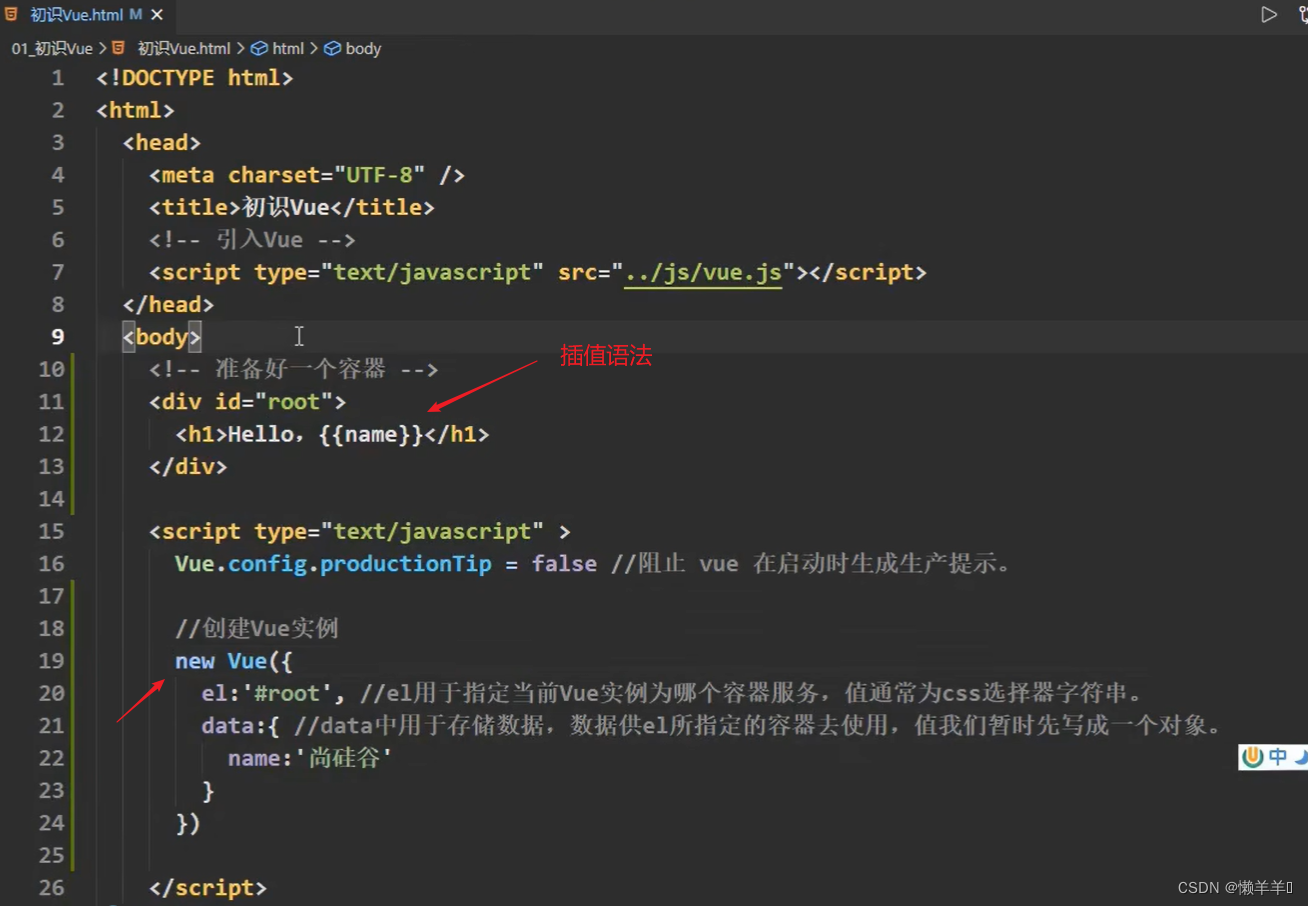Viewport: 1308px width, 906px height.
Task: Click the Run Code play icon
Action: [x=1269, y=15]
